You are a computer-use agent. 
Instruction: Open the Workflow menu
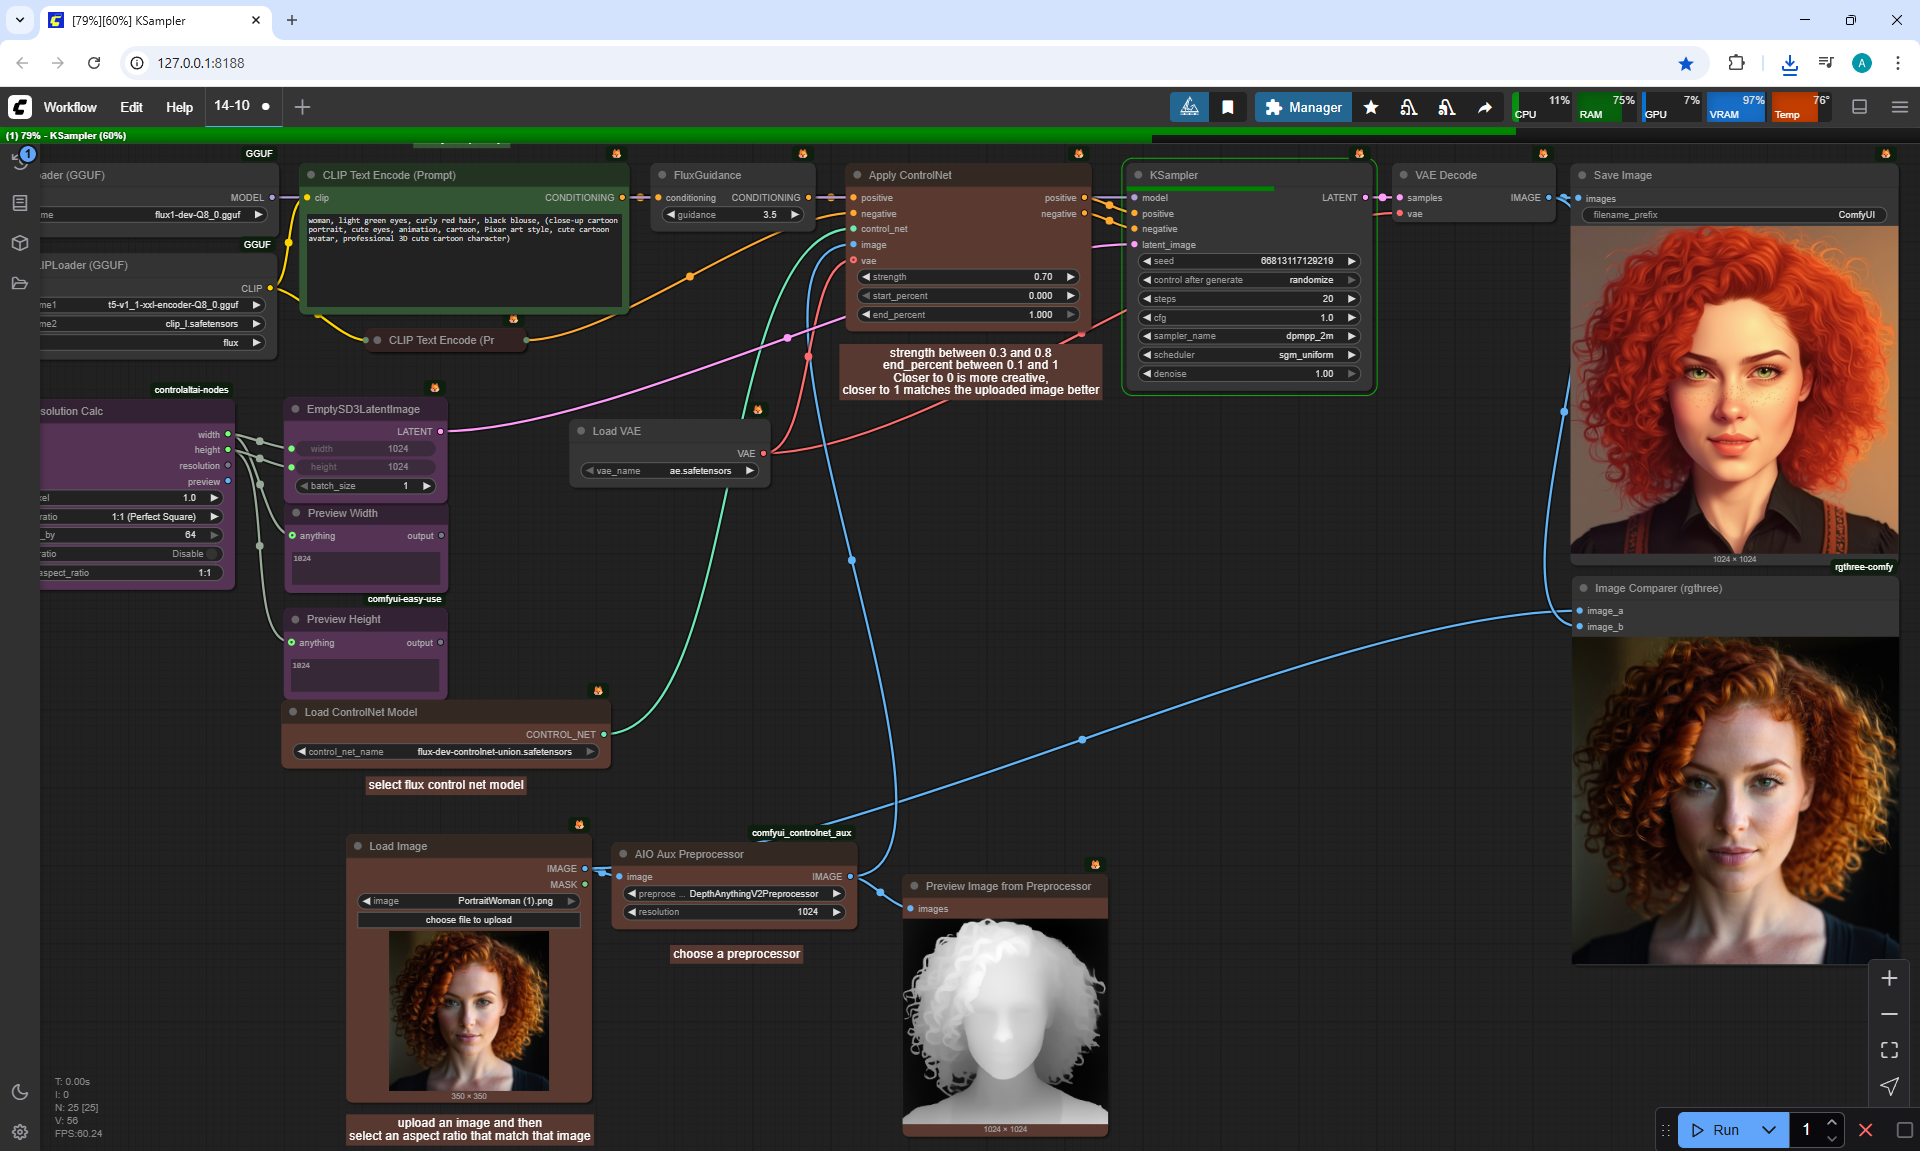click(70, 107)
